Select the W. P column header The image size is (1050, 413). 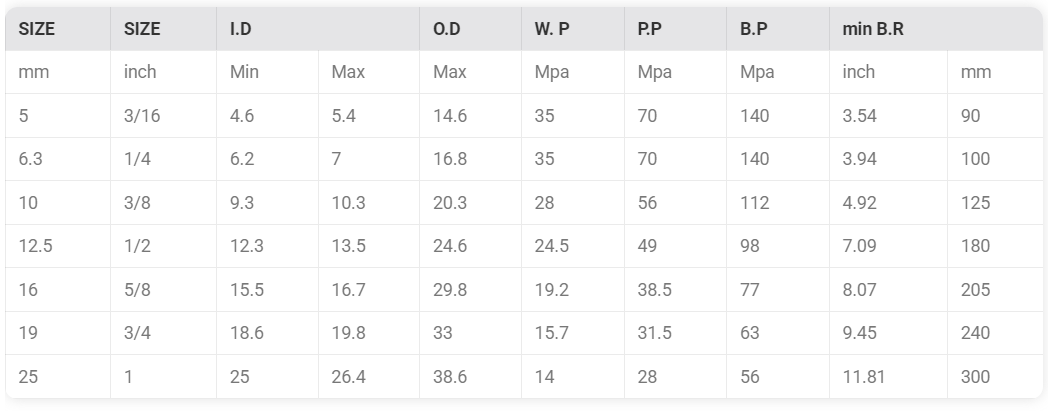(573, 29)
